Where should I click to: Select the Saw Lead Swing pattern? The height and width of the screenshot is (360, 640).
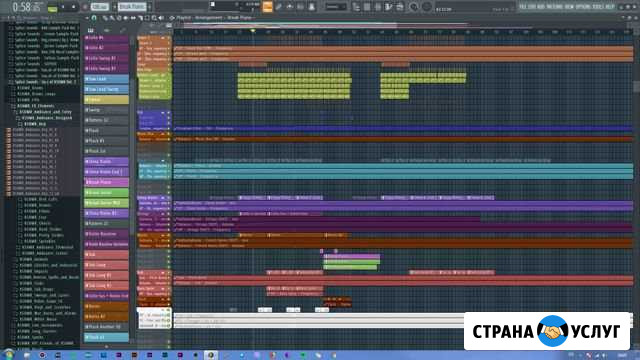point(107,89)
